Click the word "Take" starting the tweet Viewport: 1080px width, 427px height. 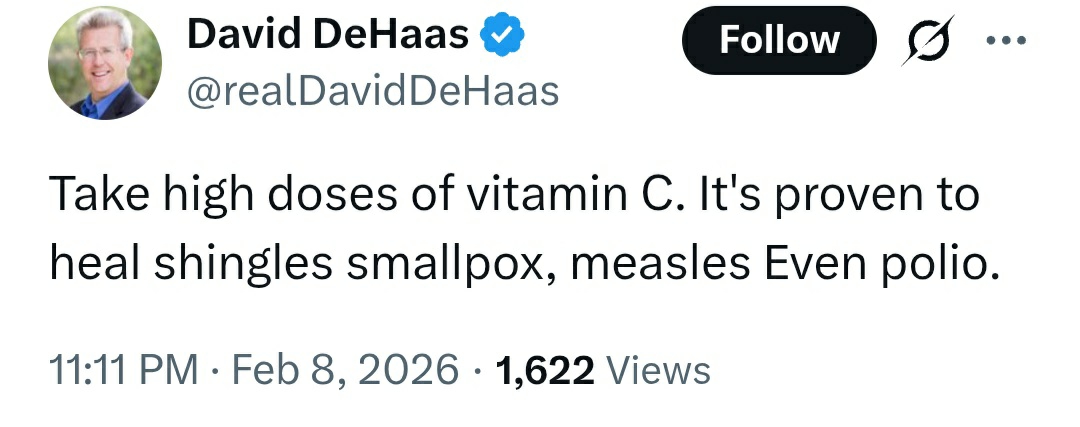[93, 194]
